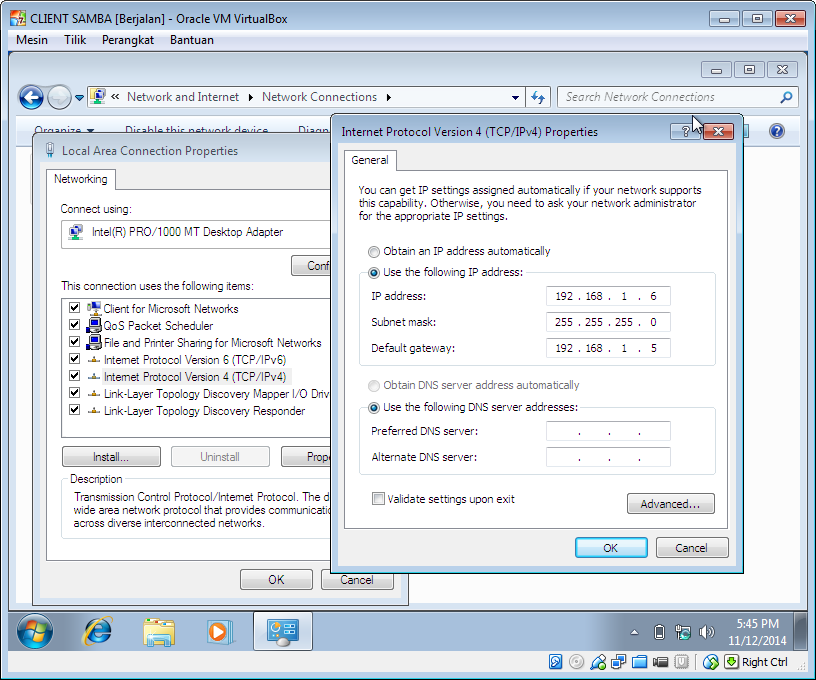This screenshot has width=816, height=680.
Task: Uncheck QoS Packet Scheduler
Action: [x=74, y=325]
